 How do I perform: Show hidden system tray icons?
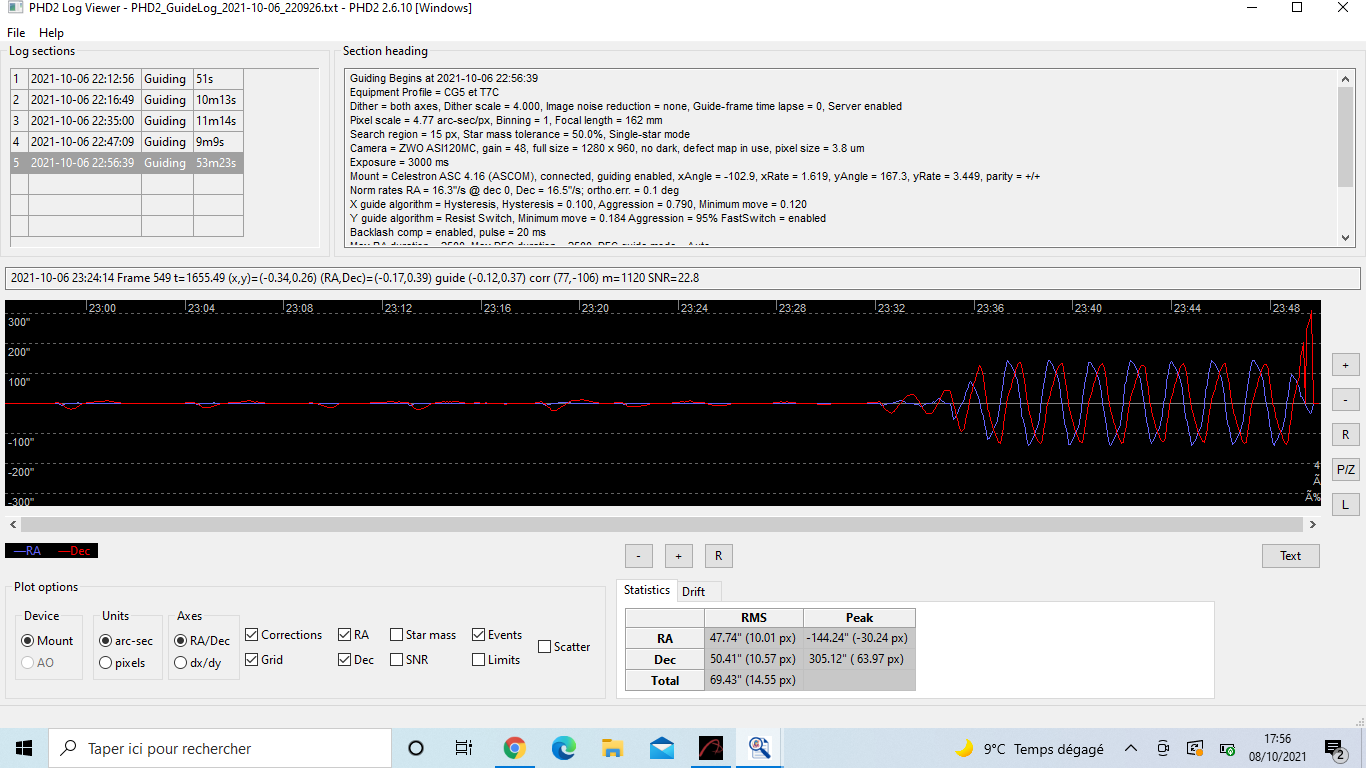pyautogui.click(x=1131, y=748)
